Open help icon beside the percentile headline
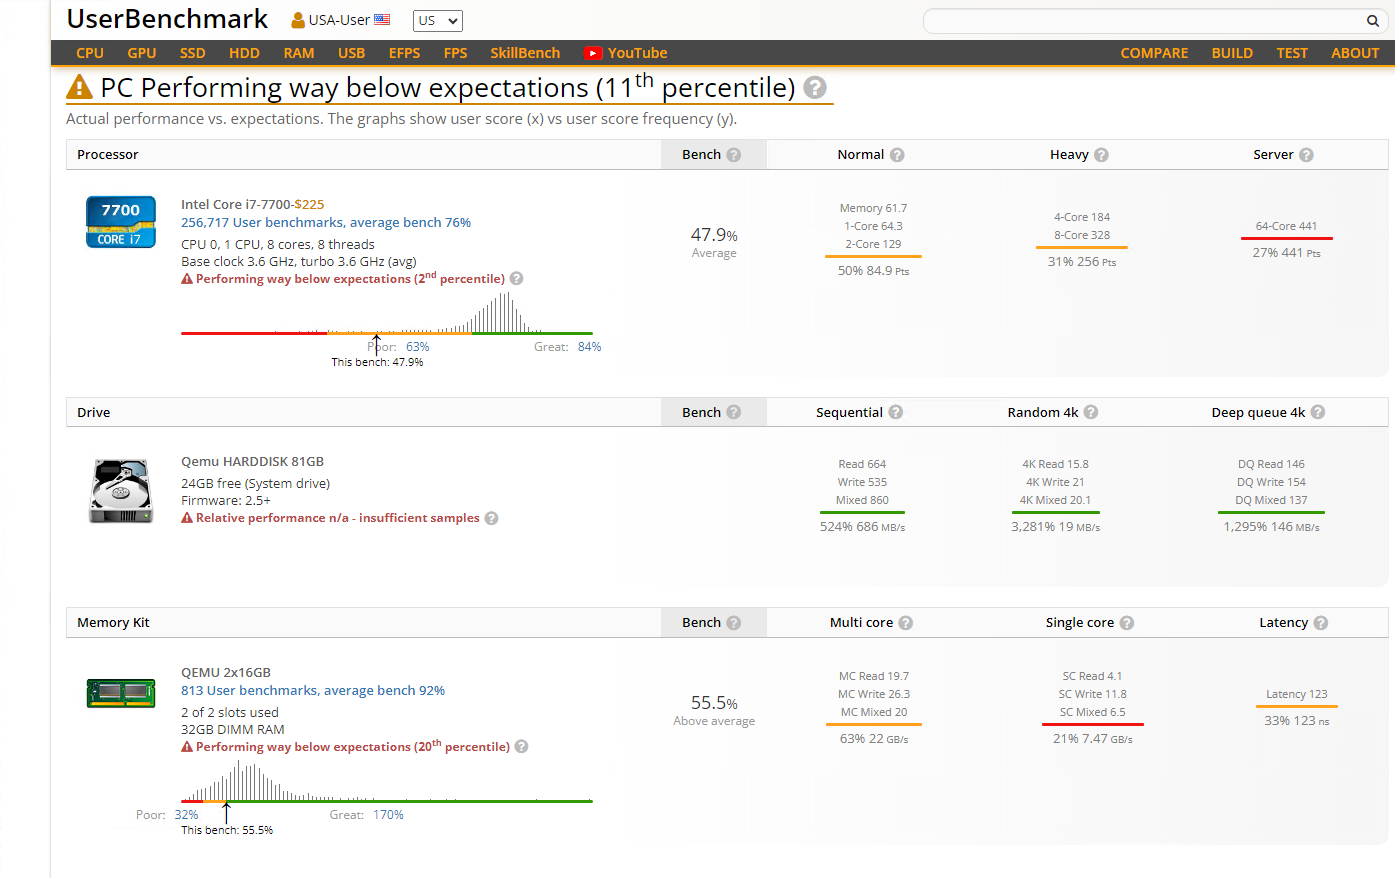This screenshot has width=1395, height=878. (815, 88)
